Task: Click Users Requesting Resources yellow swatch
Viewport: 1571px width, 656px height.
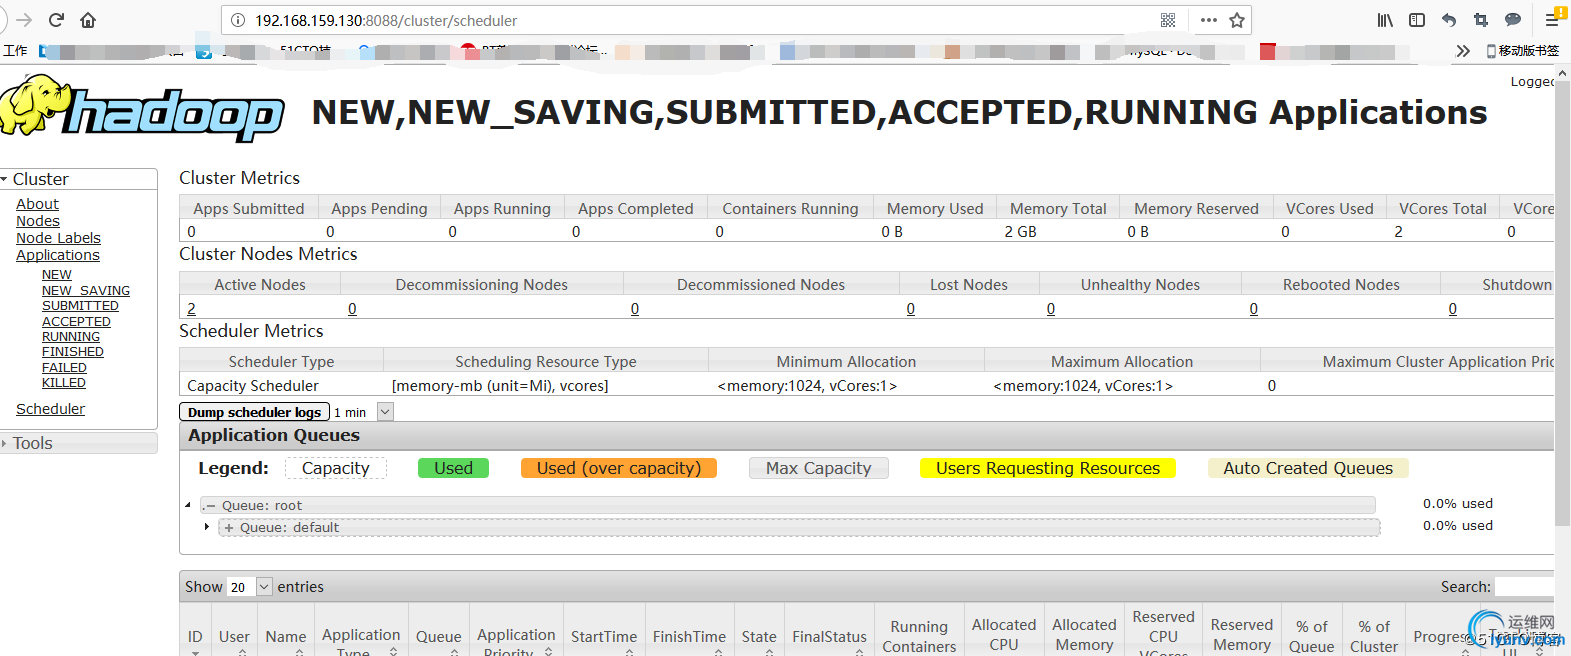Action: (1048, 468)
